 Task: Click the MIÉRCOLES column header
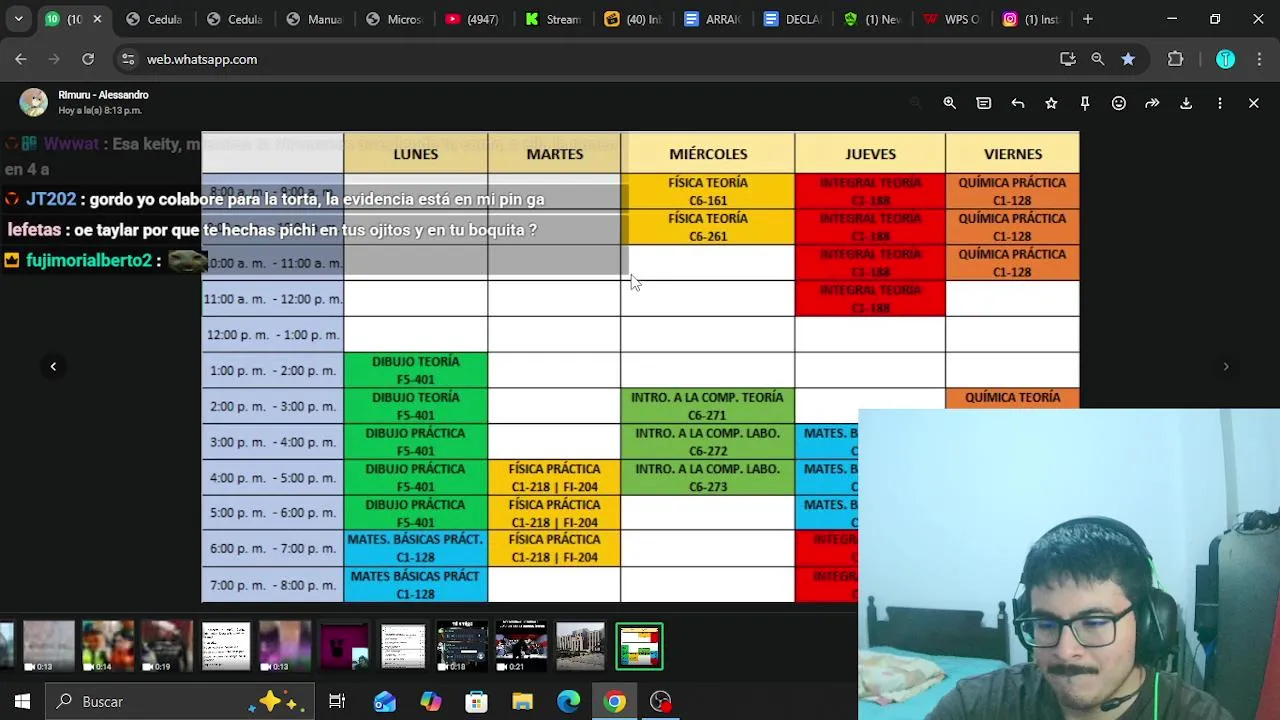point(708,154)
